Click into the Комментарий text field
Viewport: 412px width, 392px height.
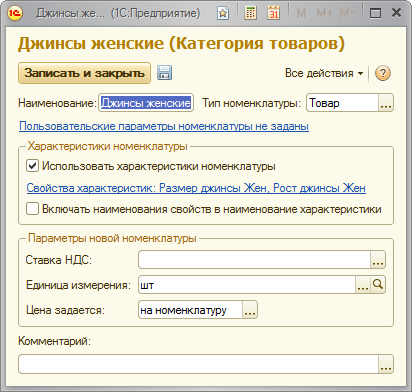pyautogui.click(x=199, y=364)
